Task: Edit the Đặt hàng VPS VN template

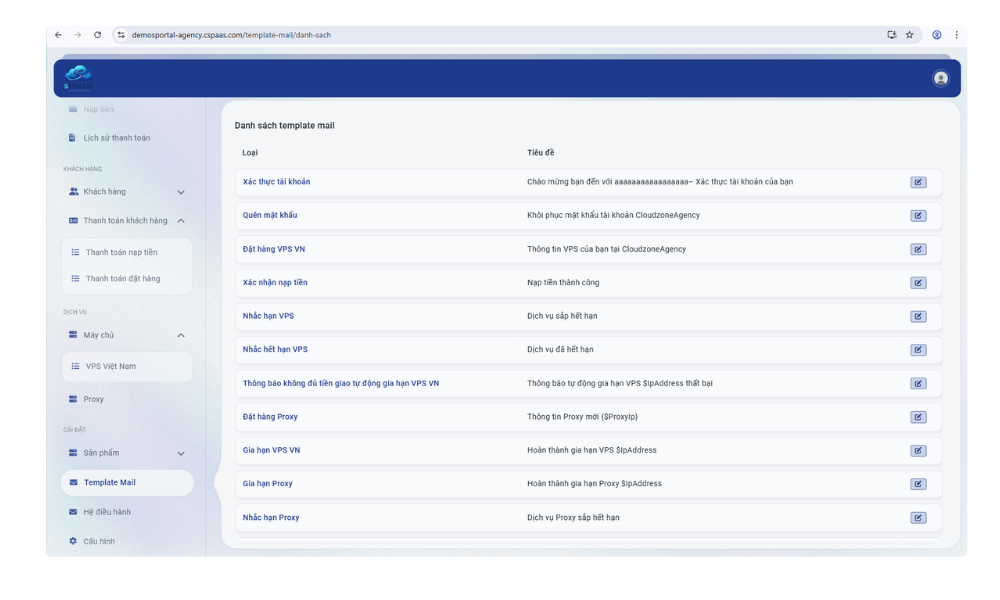Action: [918, 249]
